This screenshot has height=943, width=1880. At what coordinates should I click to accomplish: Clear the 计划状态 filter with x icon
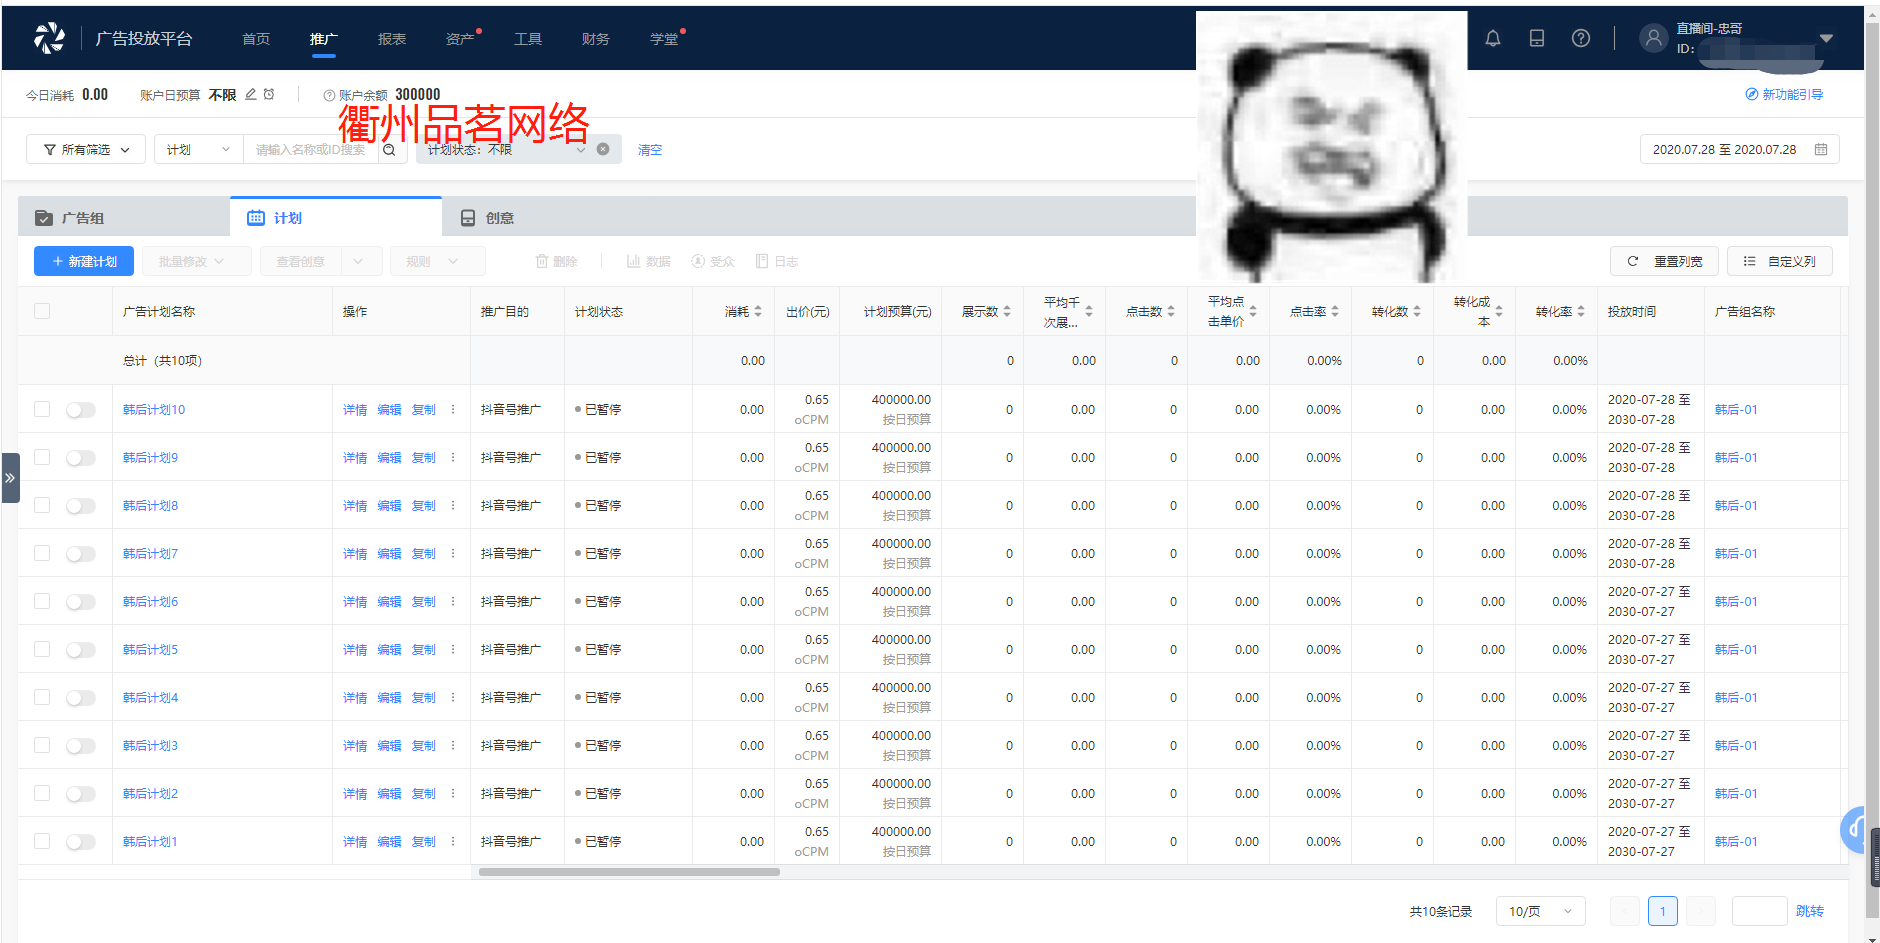[603, 149]
